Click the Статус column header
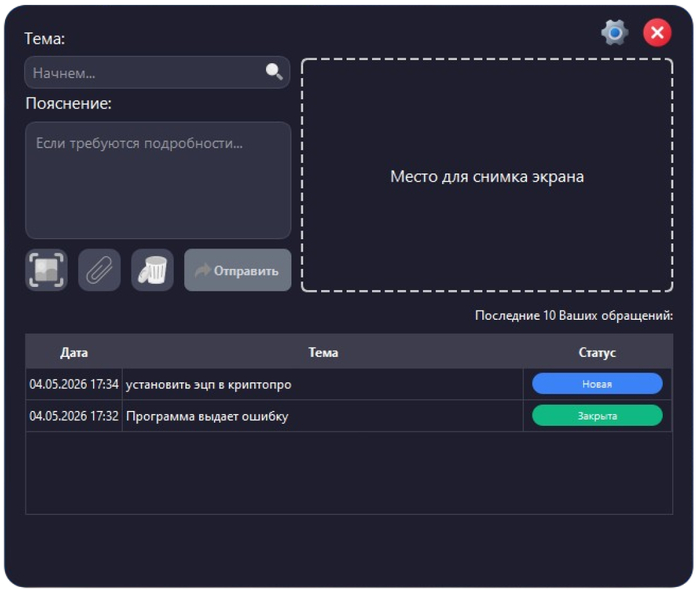The width and height of the screenshot is (700, 590). pyautogui.click(x=597, y=353)
